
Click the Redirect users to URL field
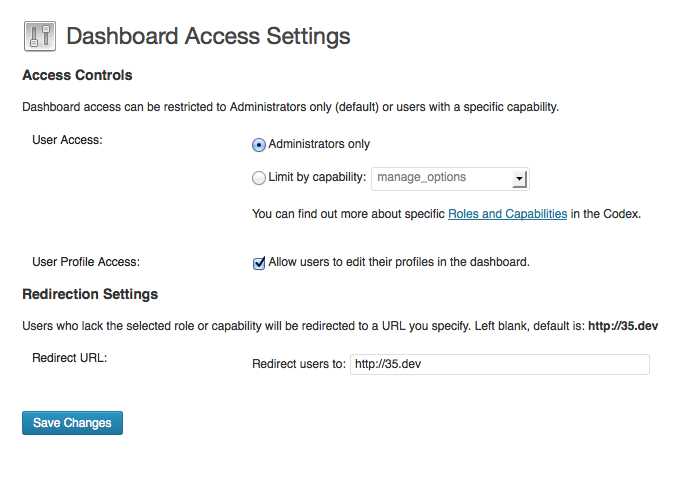tap(500, 364)
